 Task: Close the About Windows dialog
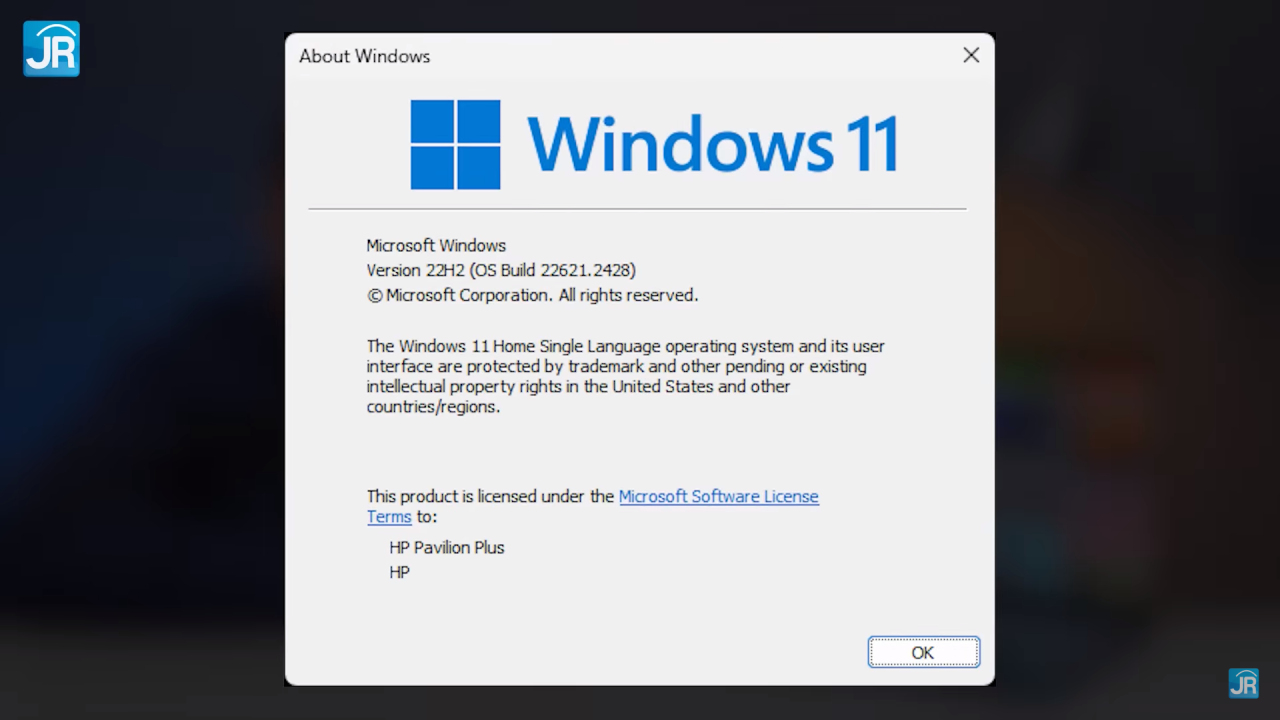pos(971,56)
